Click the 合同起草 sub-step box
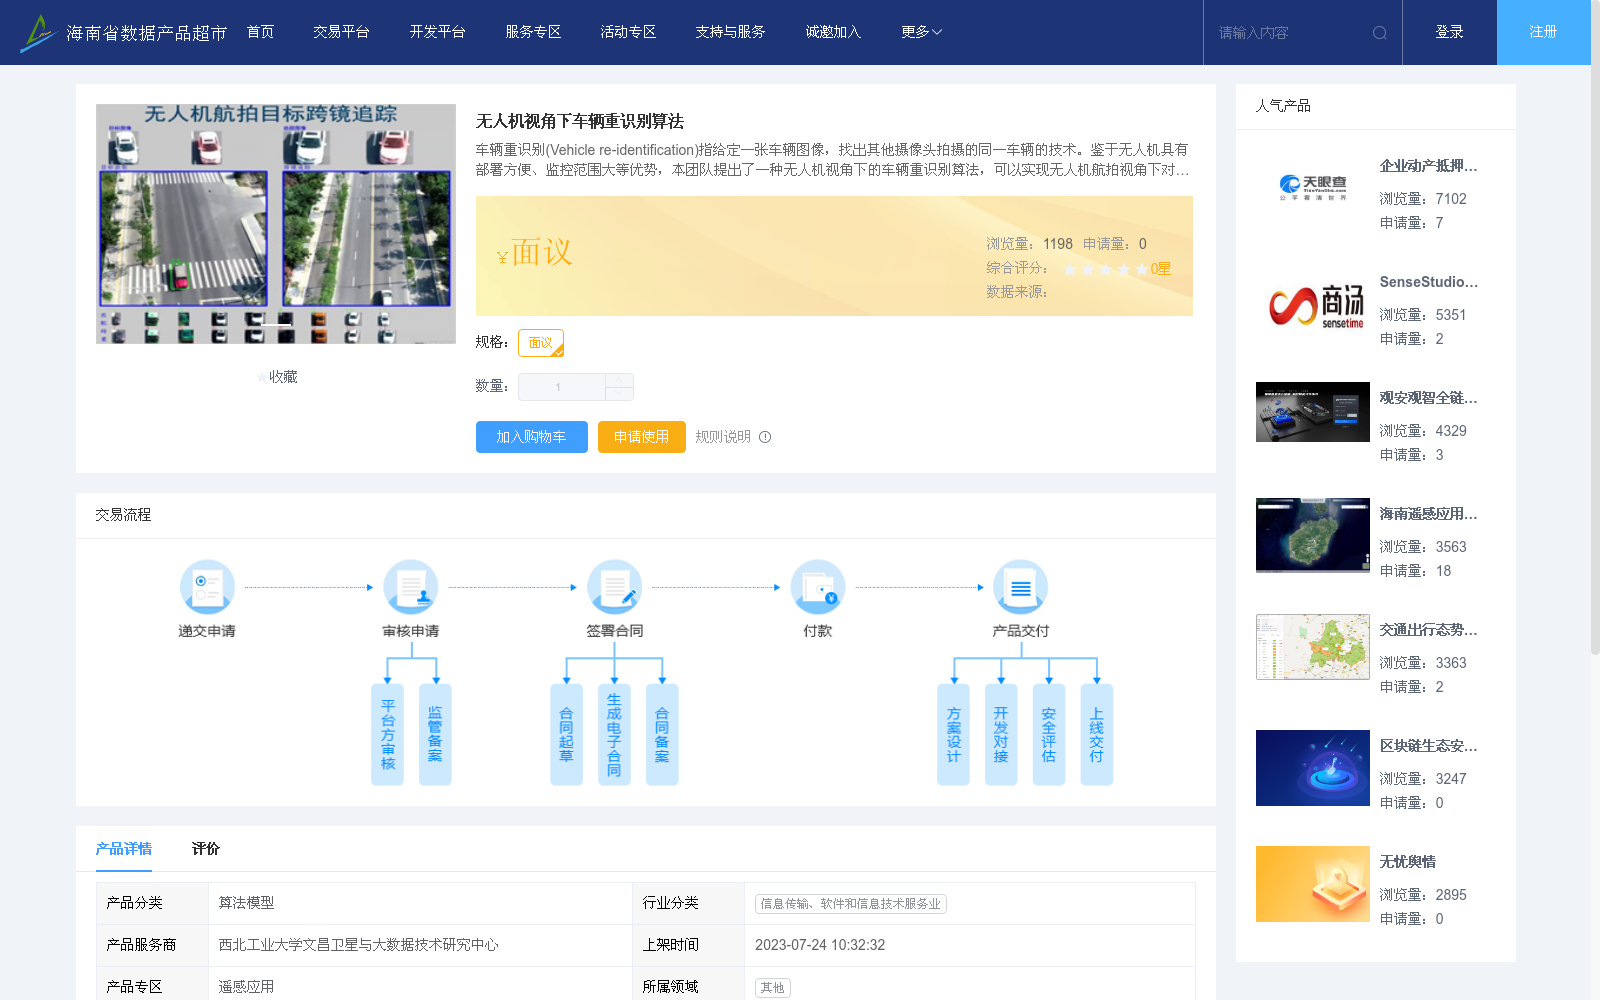This screenshot has width=1600, height=1000. [x=566, y=735]
